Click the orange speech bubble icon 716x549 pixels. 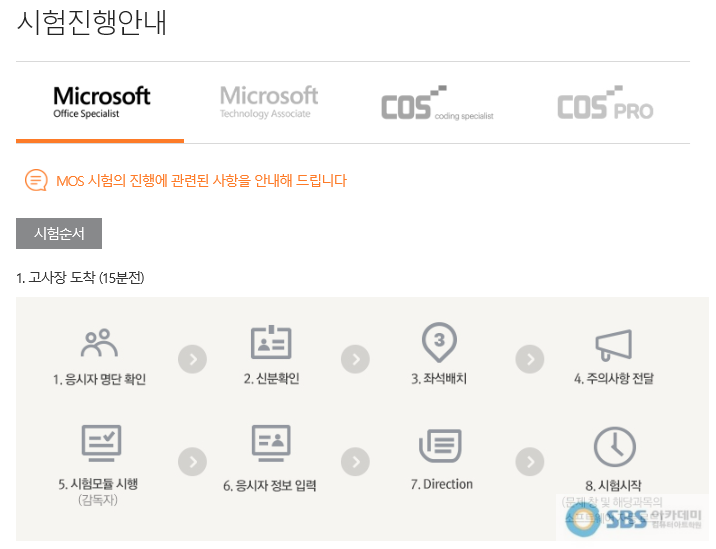[36, 180]
